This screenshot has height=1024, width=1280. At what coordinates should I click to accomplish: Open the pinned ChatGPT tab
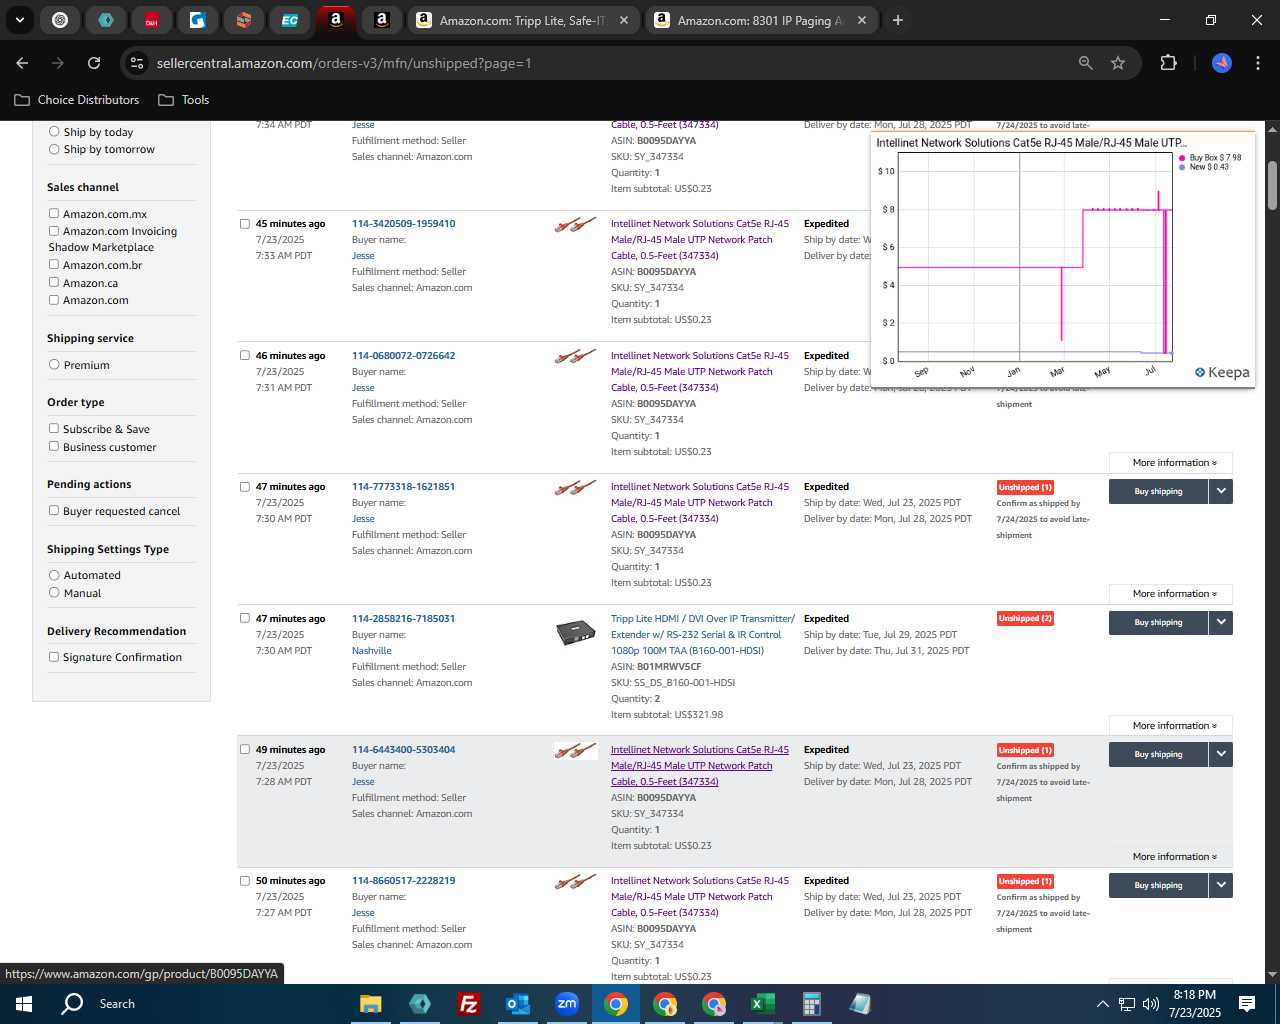60,20
